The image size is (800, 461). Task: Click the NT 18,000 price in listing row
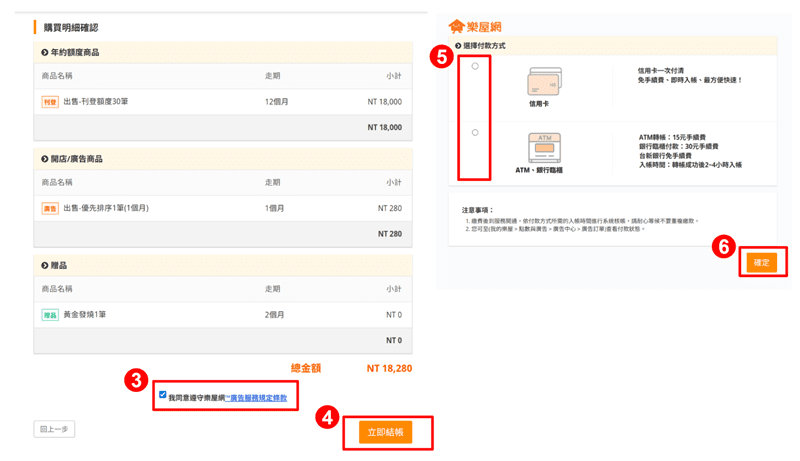click(x=385, y=102)
